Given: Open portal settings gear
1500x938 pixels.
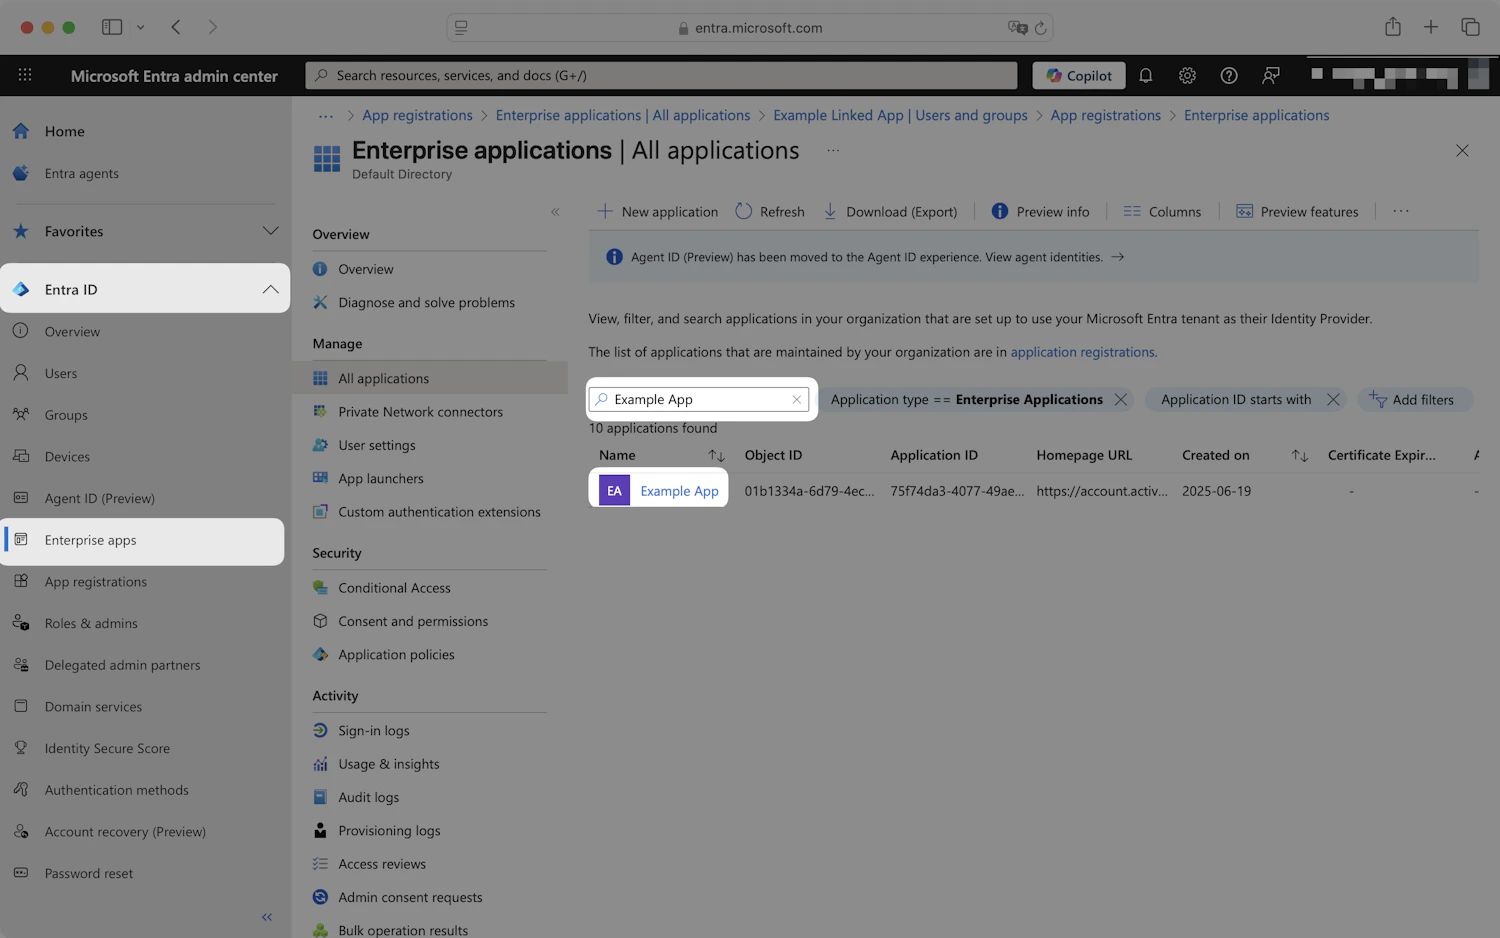Looking at the screenshot, I should point(1187,75).
